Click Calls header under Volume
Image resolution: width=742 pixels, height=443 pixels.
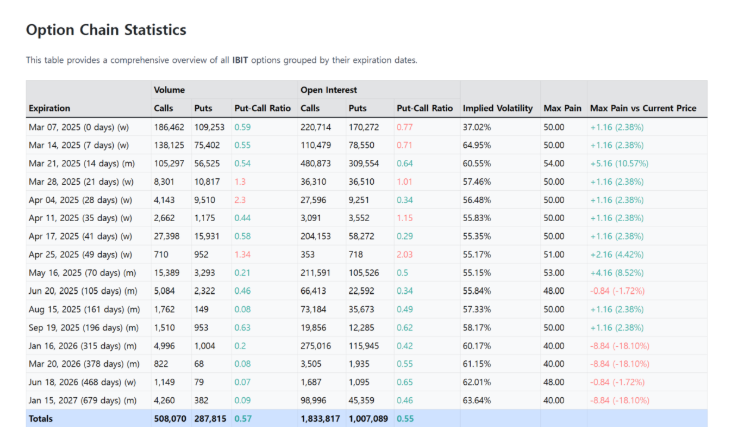pos(164,108)
